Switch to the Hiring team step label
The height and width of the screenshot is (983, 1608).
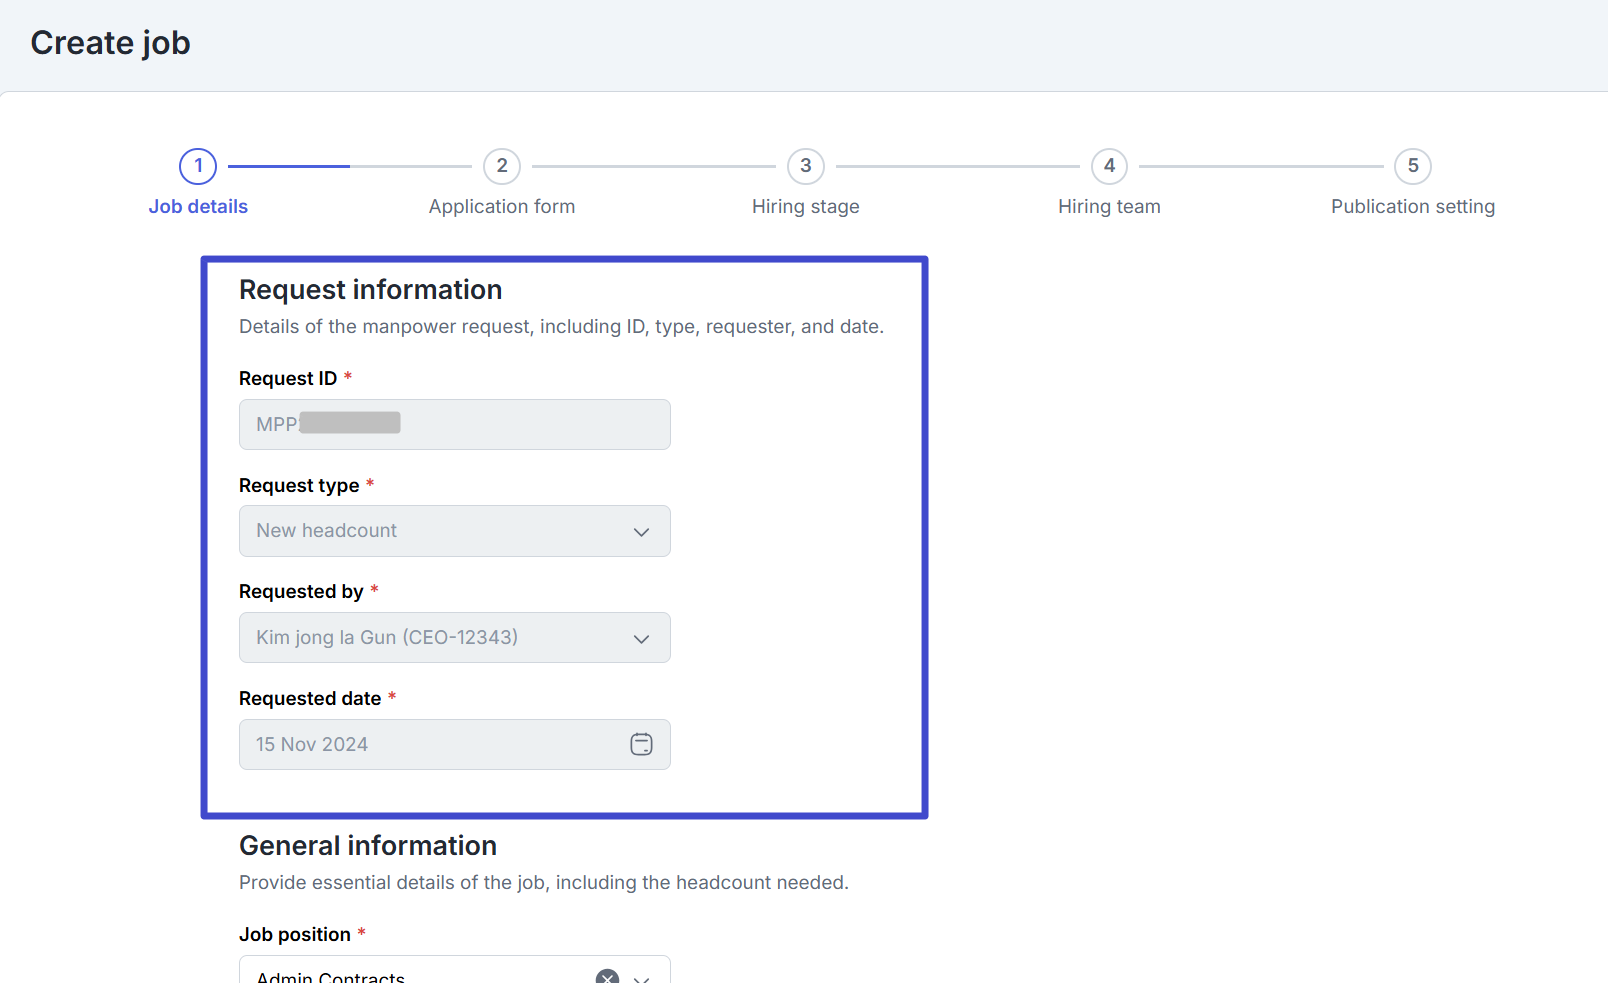(1109, 207)
